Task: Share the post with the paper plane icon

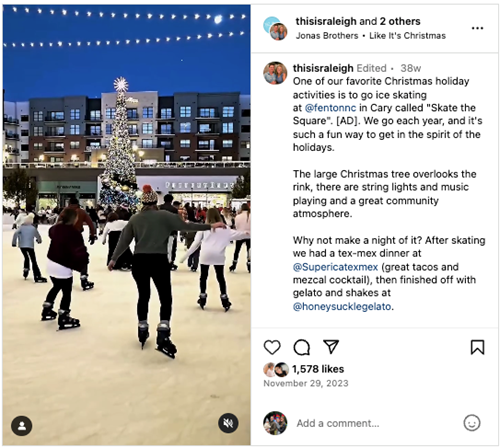Action: click(331, 347)
